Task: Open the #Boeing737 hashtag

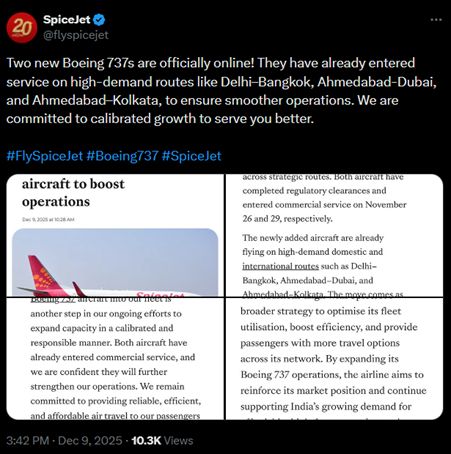Action: 122,156
